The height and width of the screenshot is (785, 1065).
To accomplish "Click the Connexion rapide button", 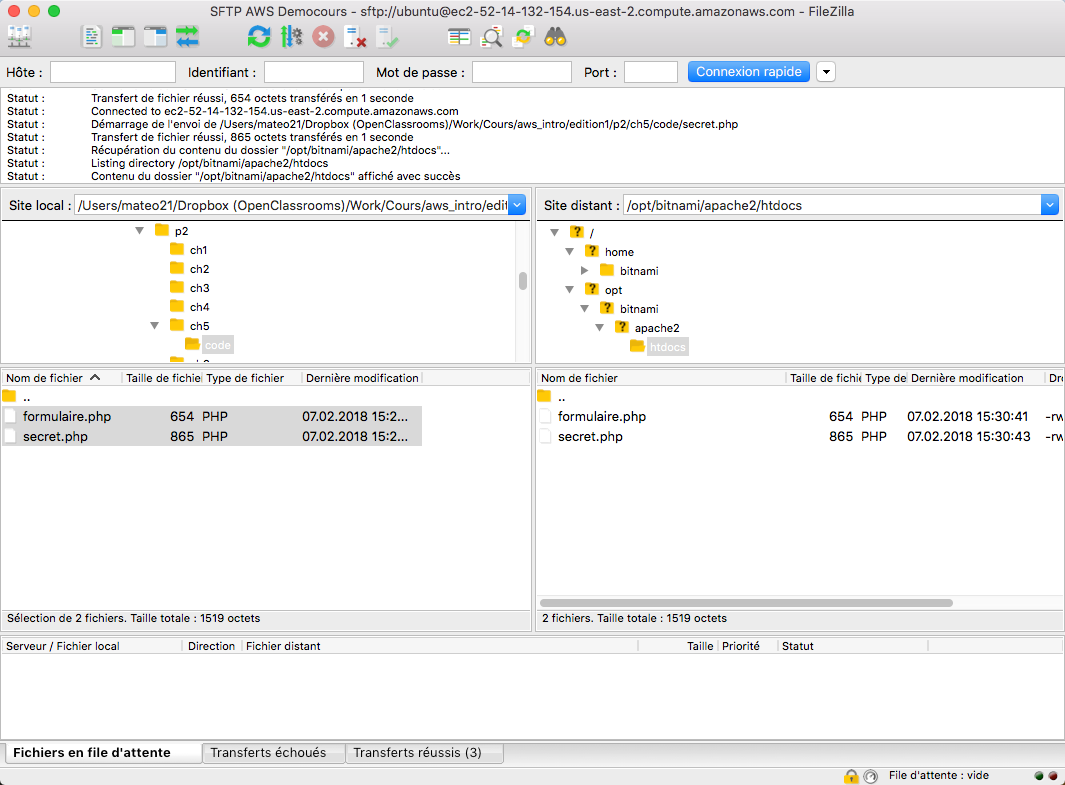I will point(748,72).
